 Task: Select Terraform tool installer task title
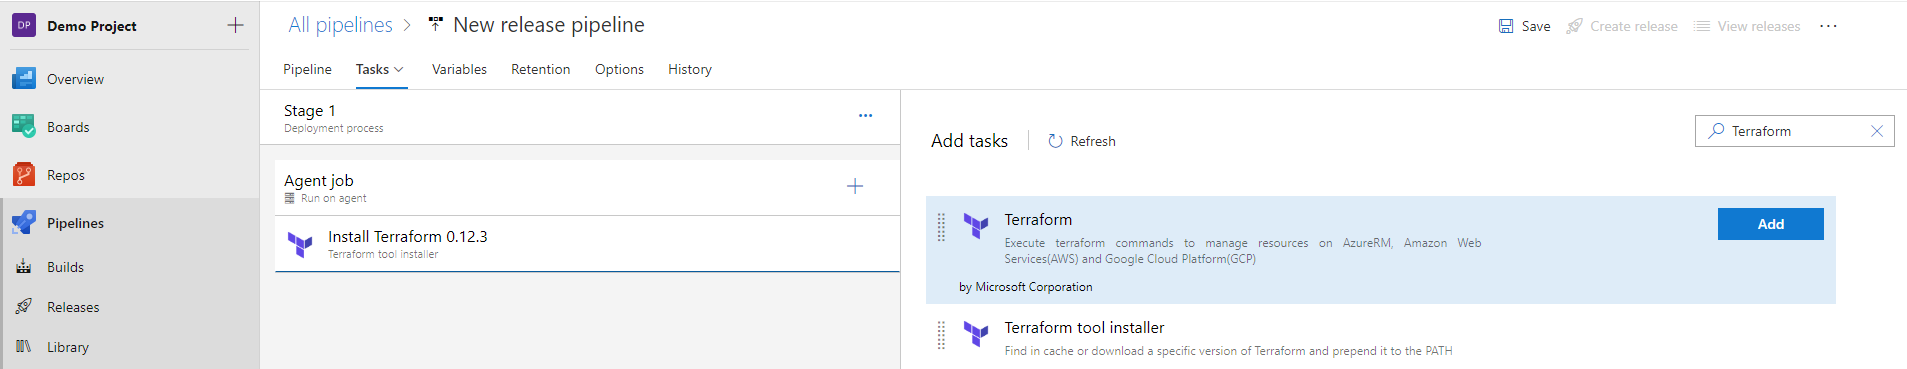(1084, 327)
